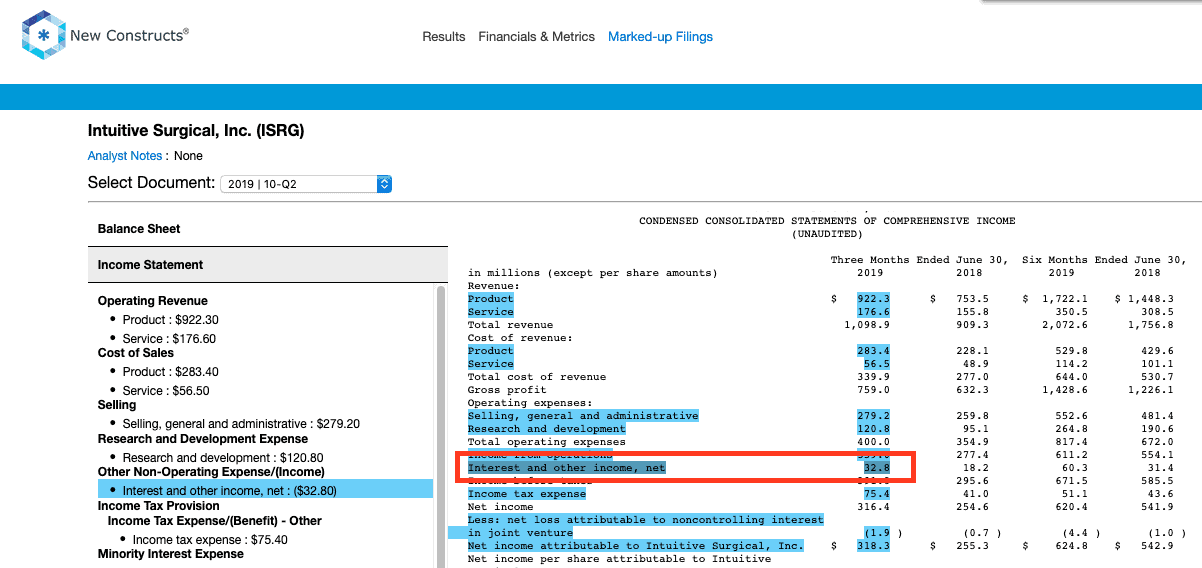Open the Select Document dropdown
The image size is (1202, 568).
[x=306, y=184]
